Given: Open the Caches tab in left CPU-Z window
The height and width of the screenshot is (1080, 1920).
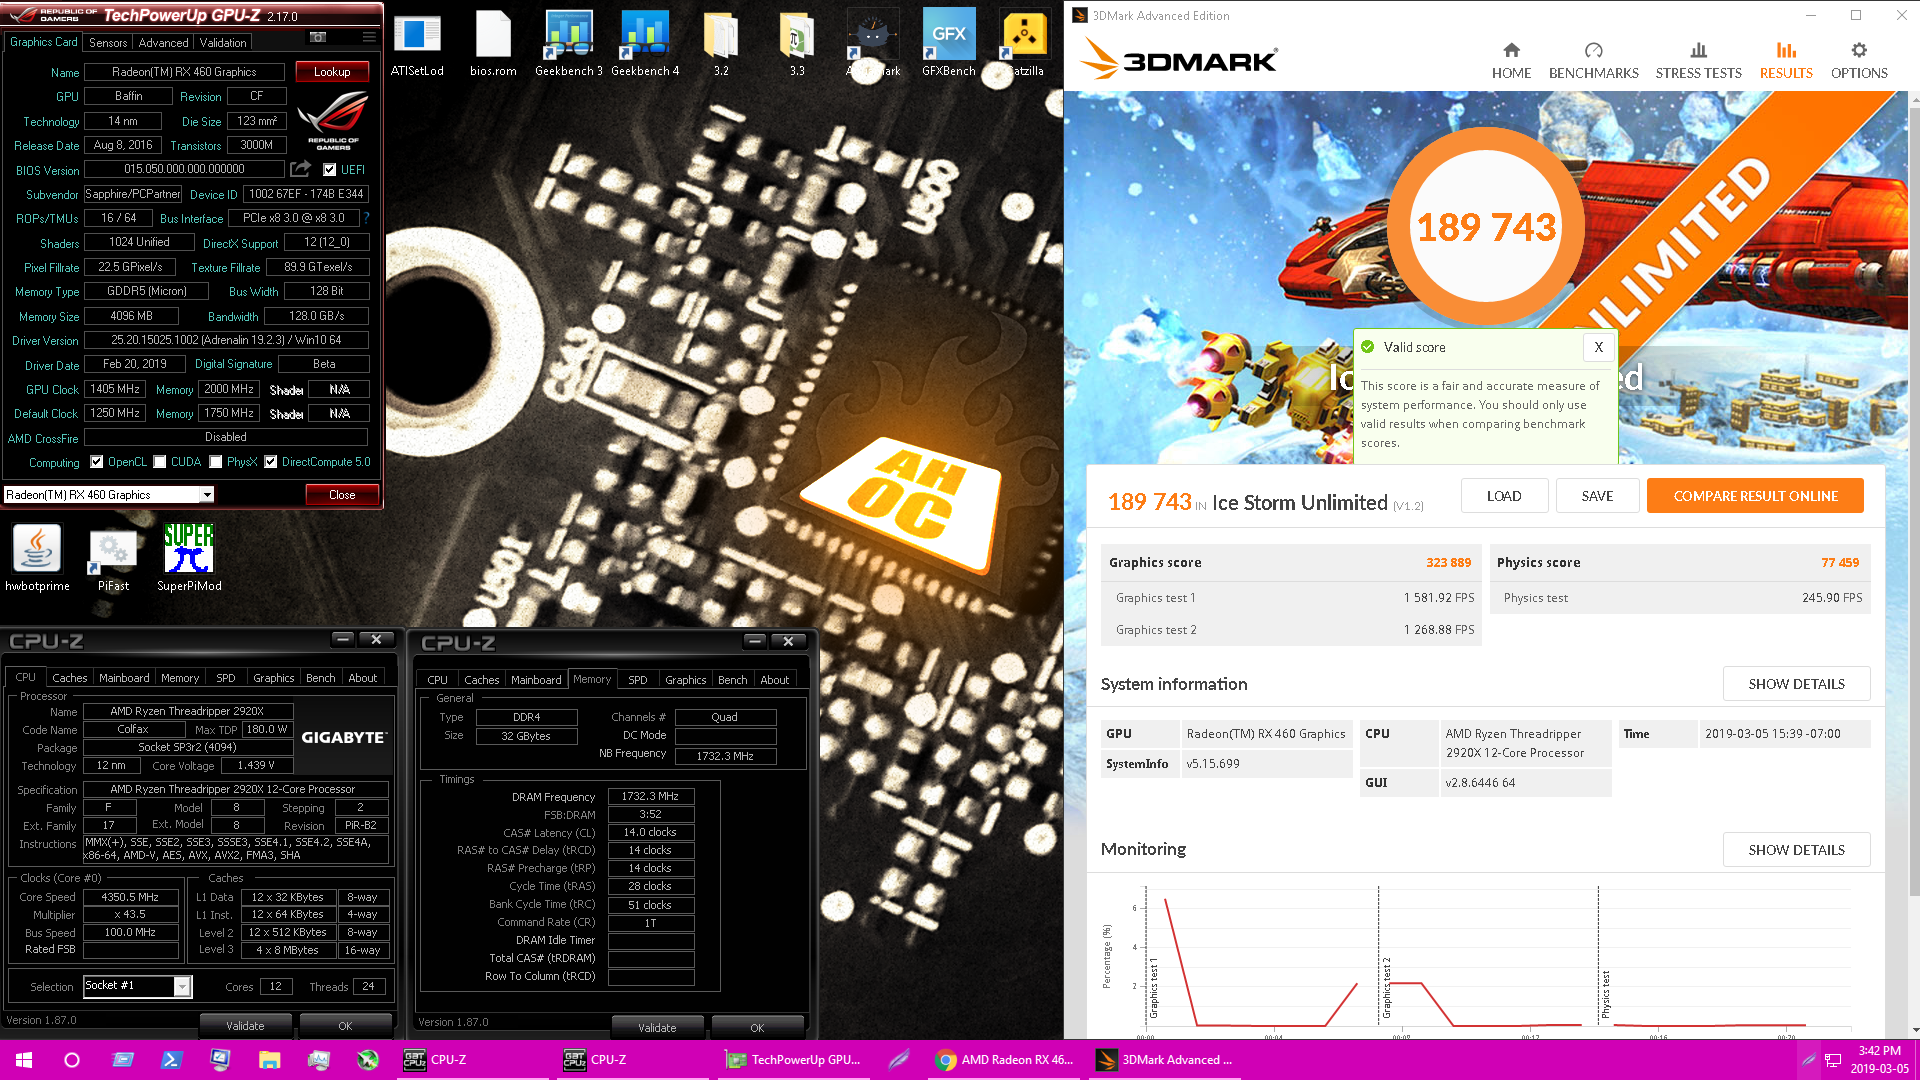Looking at the screenshot, I should (x=70, y=678).
